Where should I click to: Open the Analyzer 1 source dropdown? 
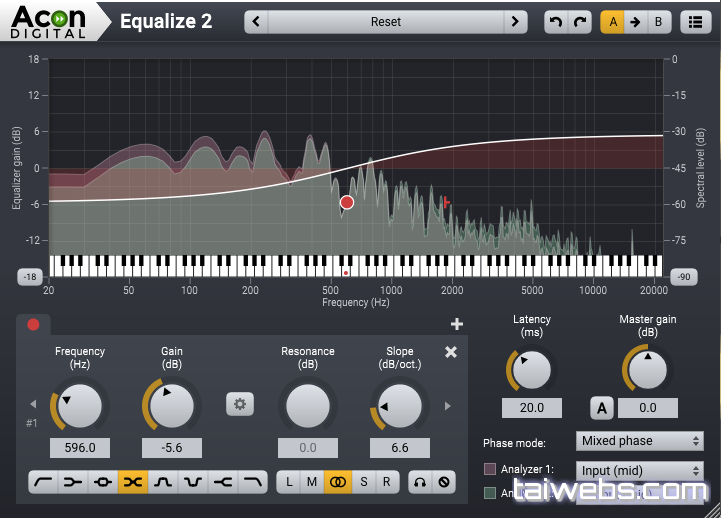click(639, 470)
